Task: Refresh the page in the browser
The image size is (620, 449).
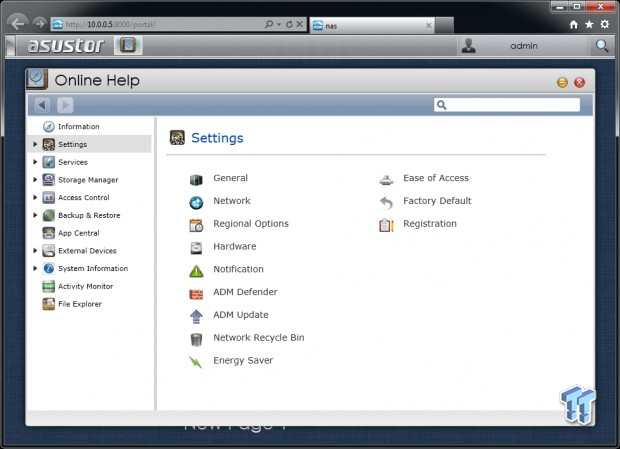Action: [x=289, y=25]
